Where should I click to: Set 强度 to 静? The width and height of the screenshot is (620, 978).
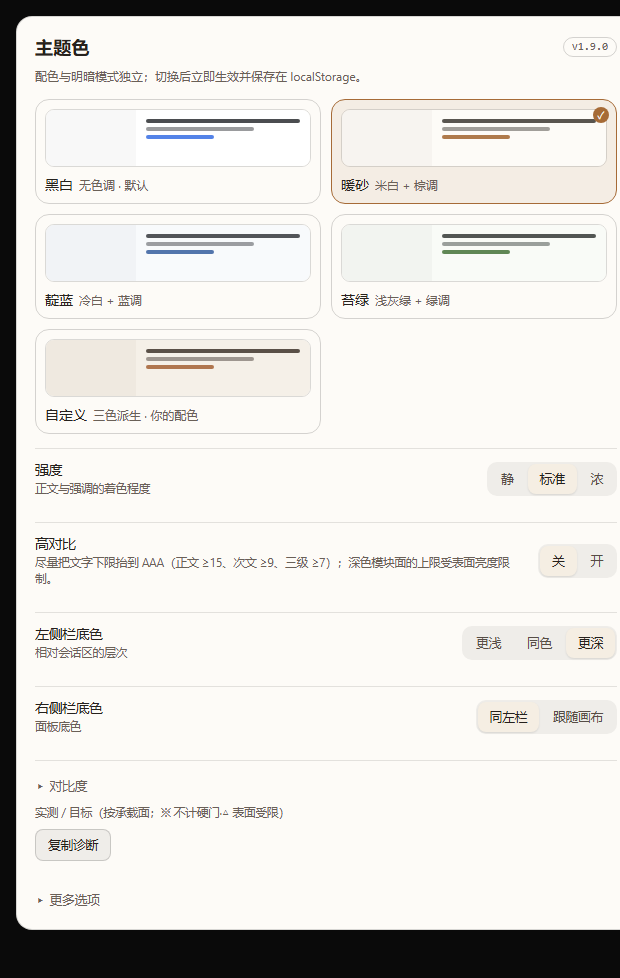tap(507, 479)
